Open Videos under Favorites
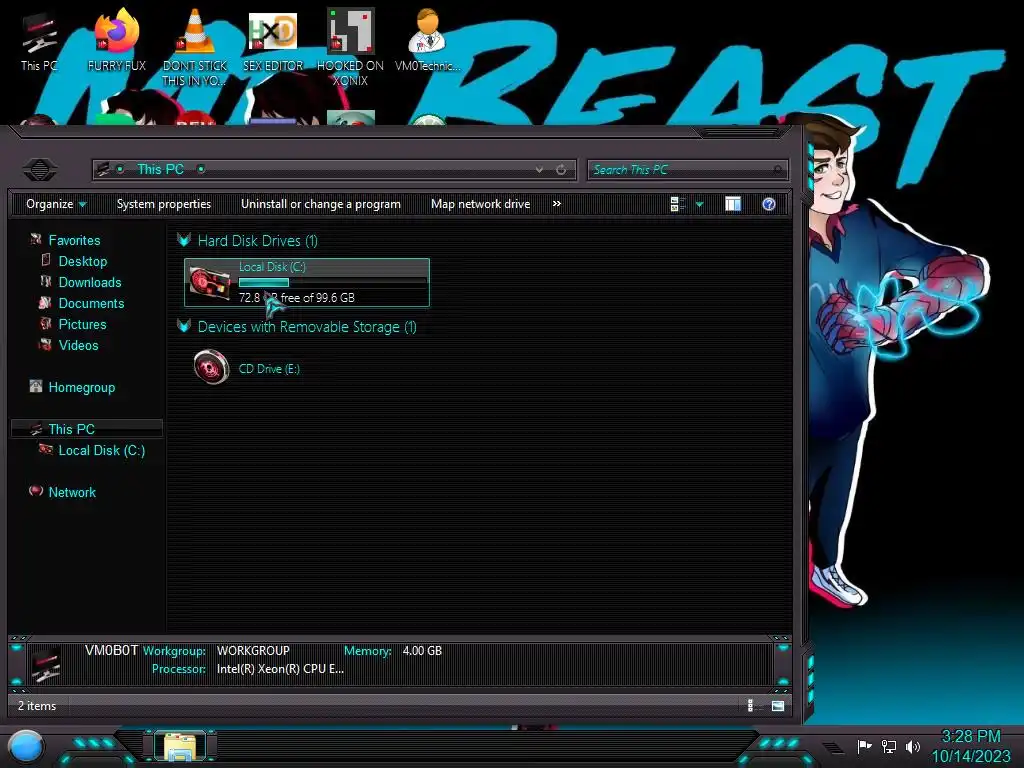This screenshot has height=768, width=1024. (x=78, y=345)
